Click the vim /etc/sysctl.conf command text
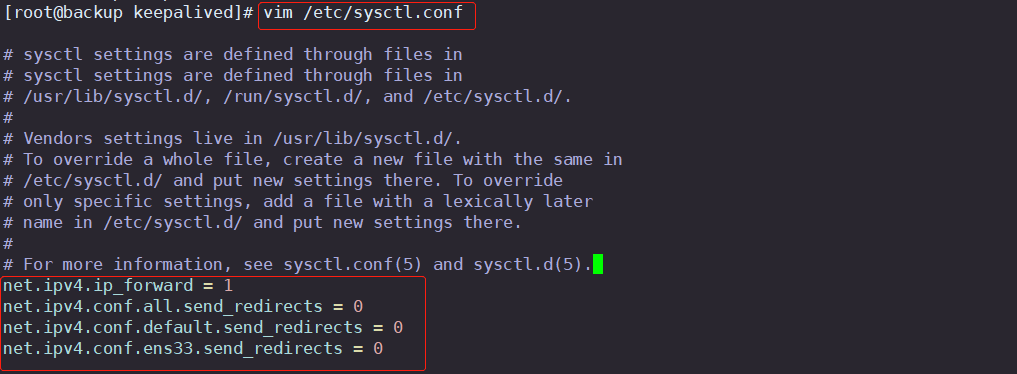 pyautogui.click(x=363, y=13)
